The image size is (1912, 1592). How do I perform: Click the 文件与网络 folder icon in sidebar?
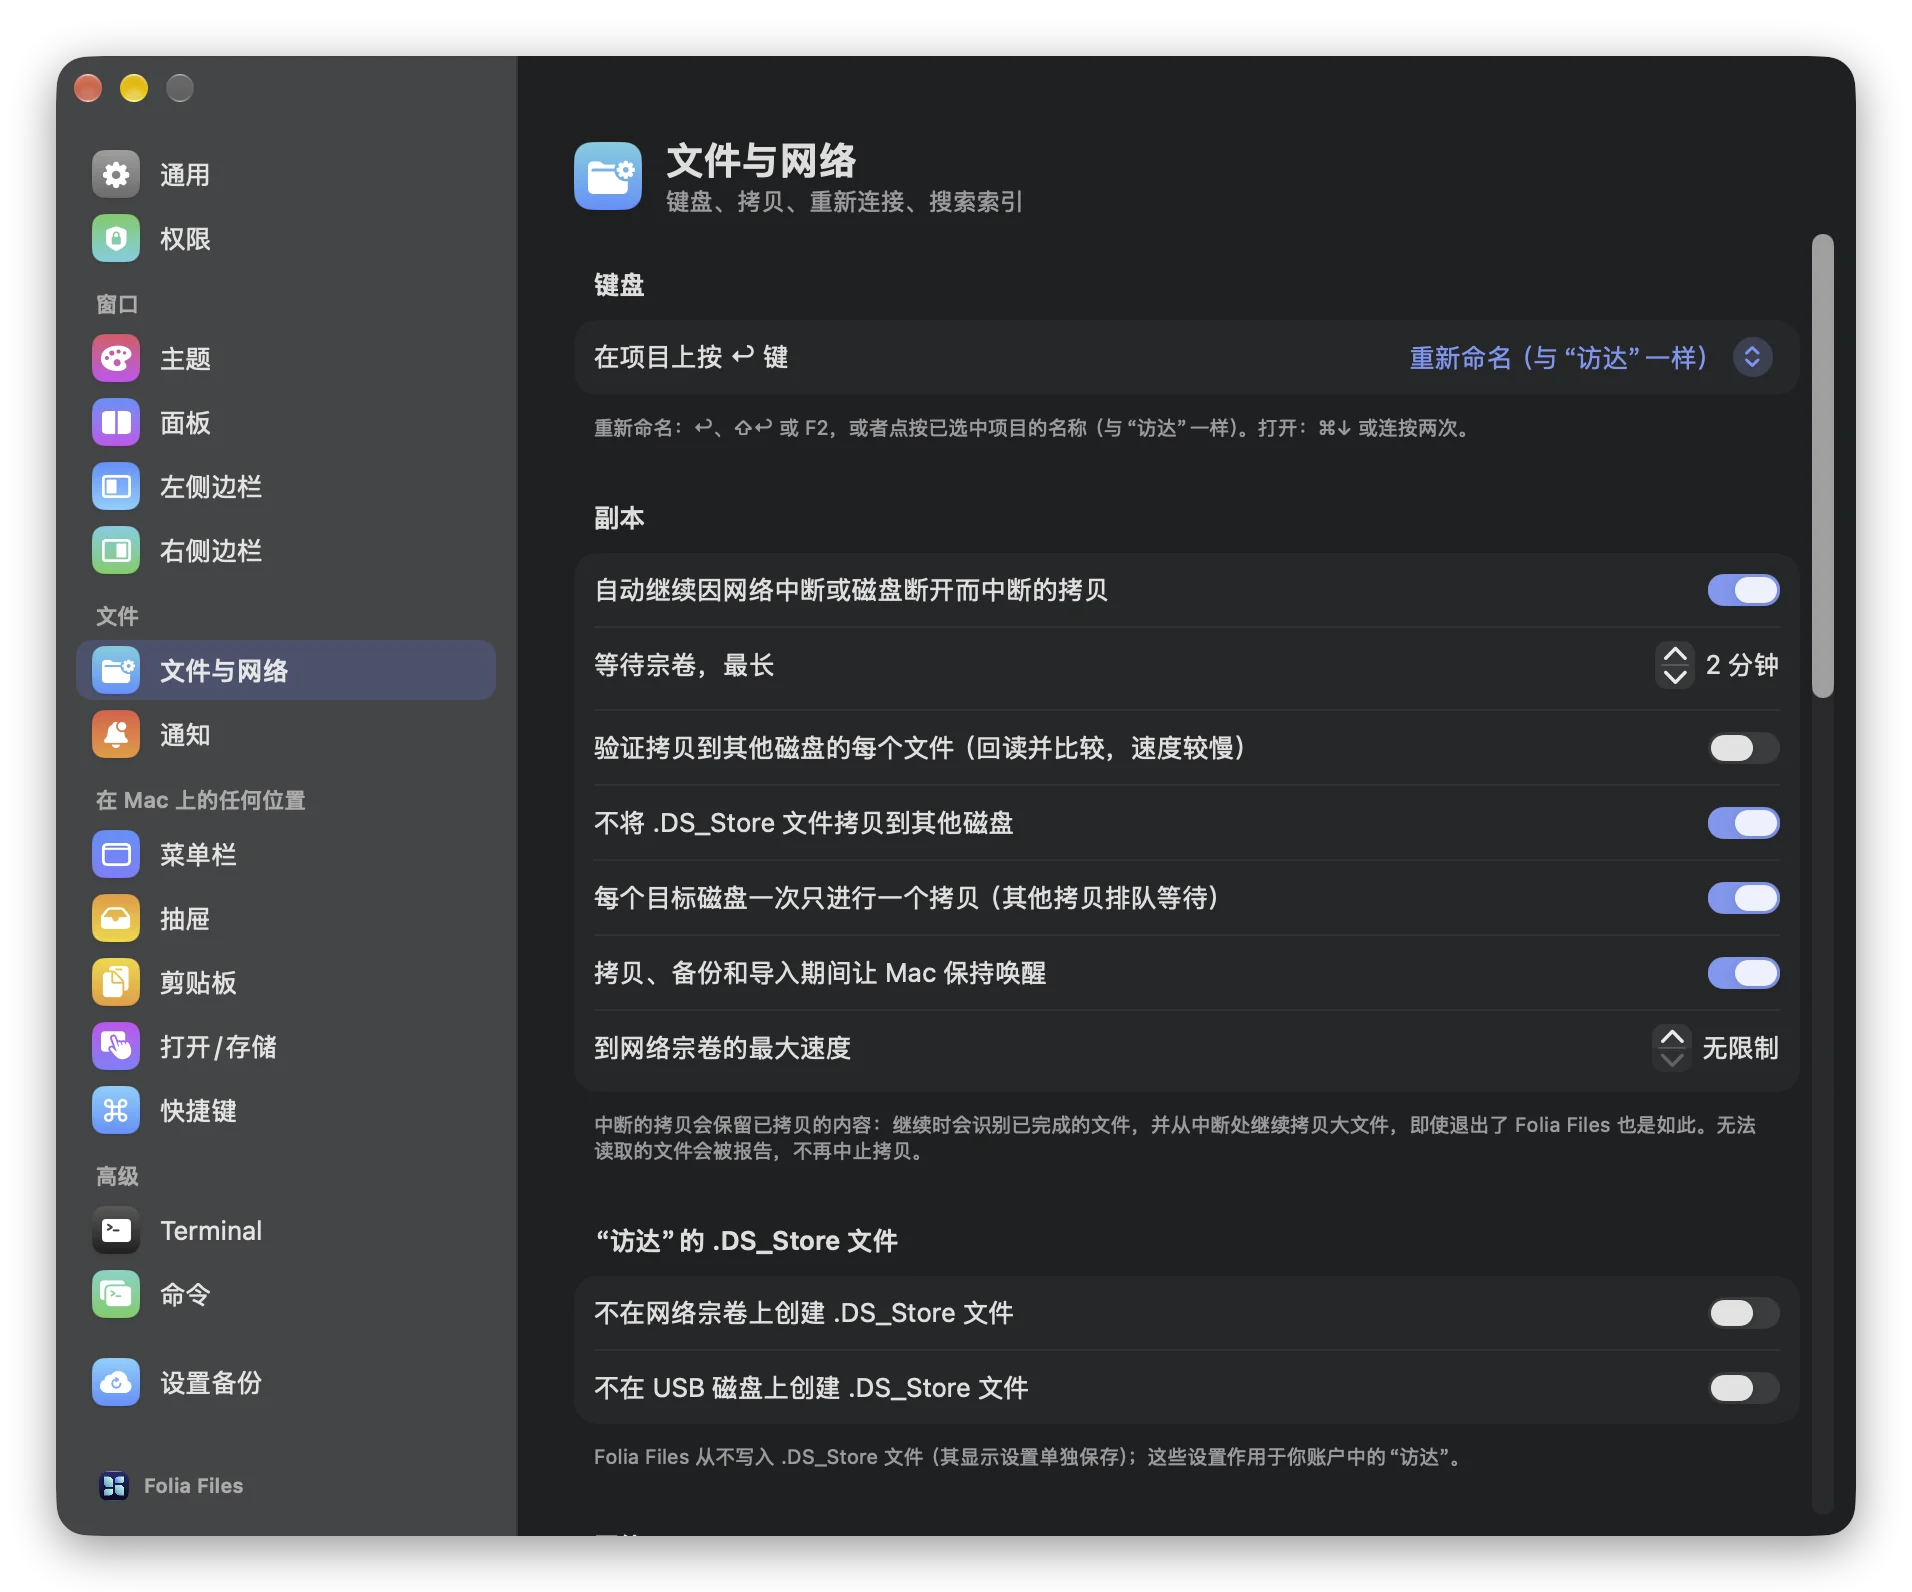(116, 671)
